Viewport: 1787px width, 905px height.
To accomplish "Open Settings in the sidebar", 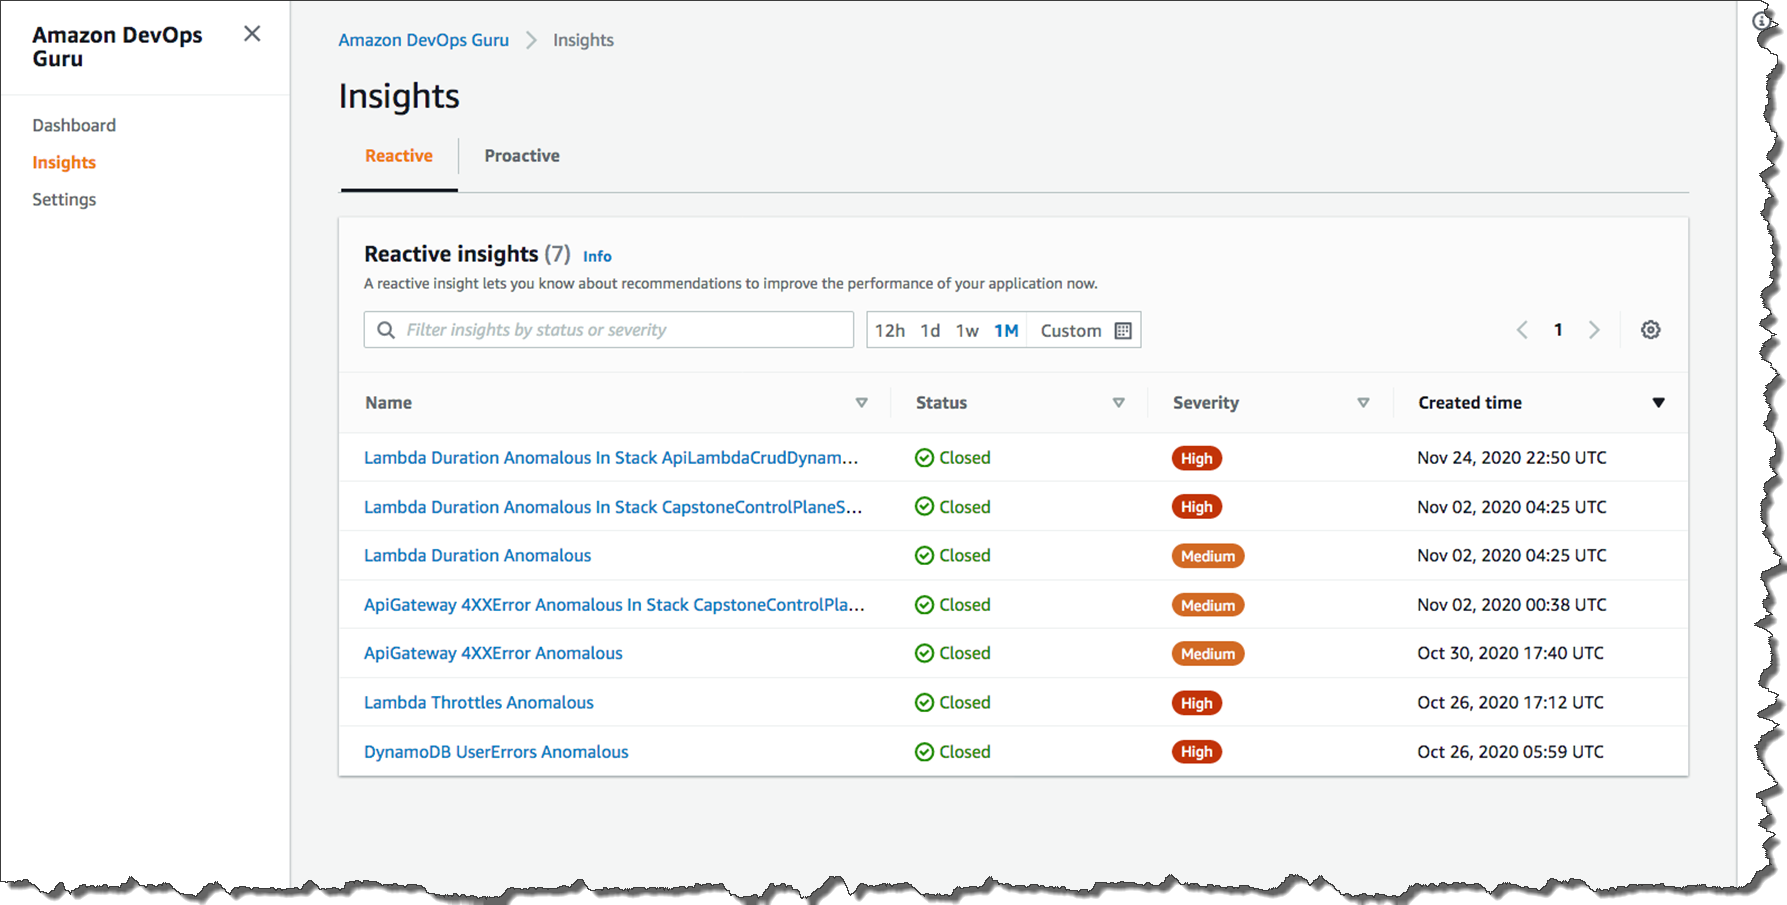I will coord(64,199).
